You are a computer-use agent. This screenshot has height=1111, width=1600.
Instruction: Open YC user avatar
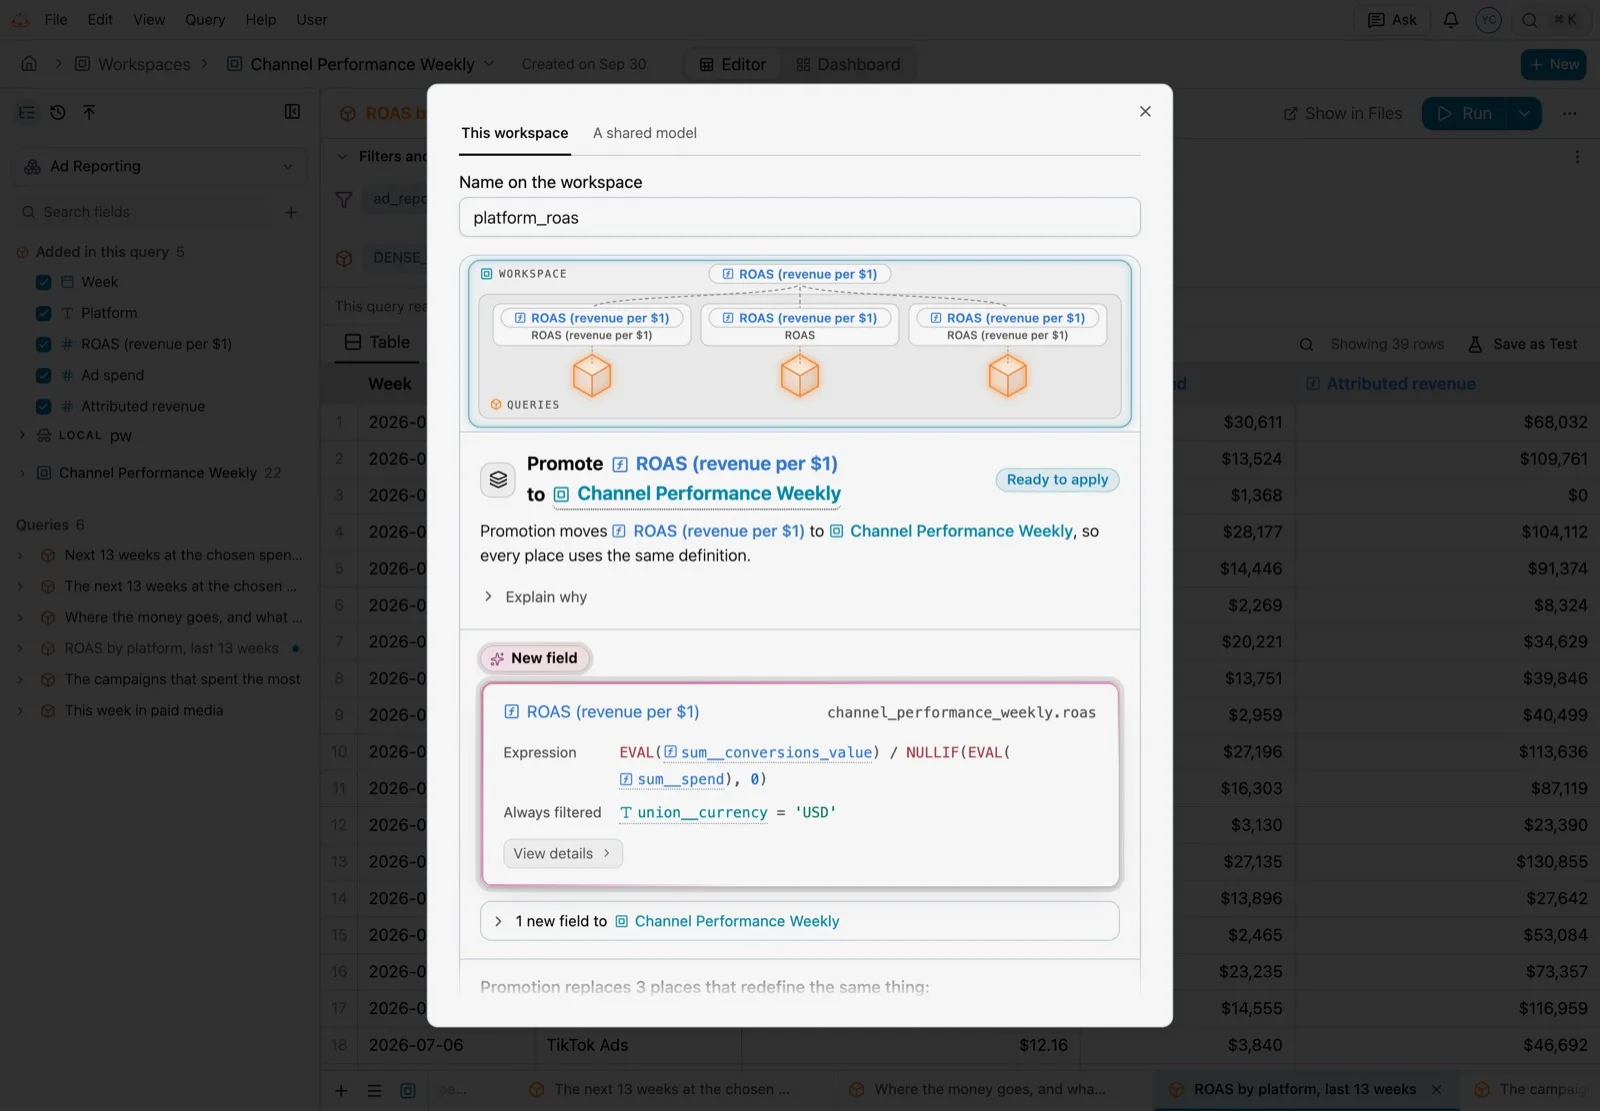click(1488, 19)
